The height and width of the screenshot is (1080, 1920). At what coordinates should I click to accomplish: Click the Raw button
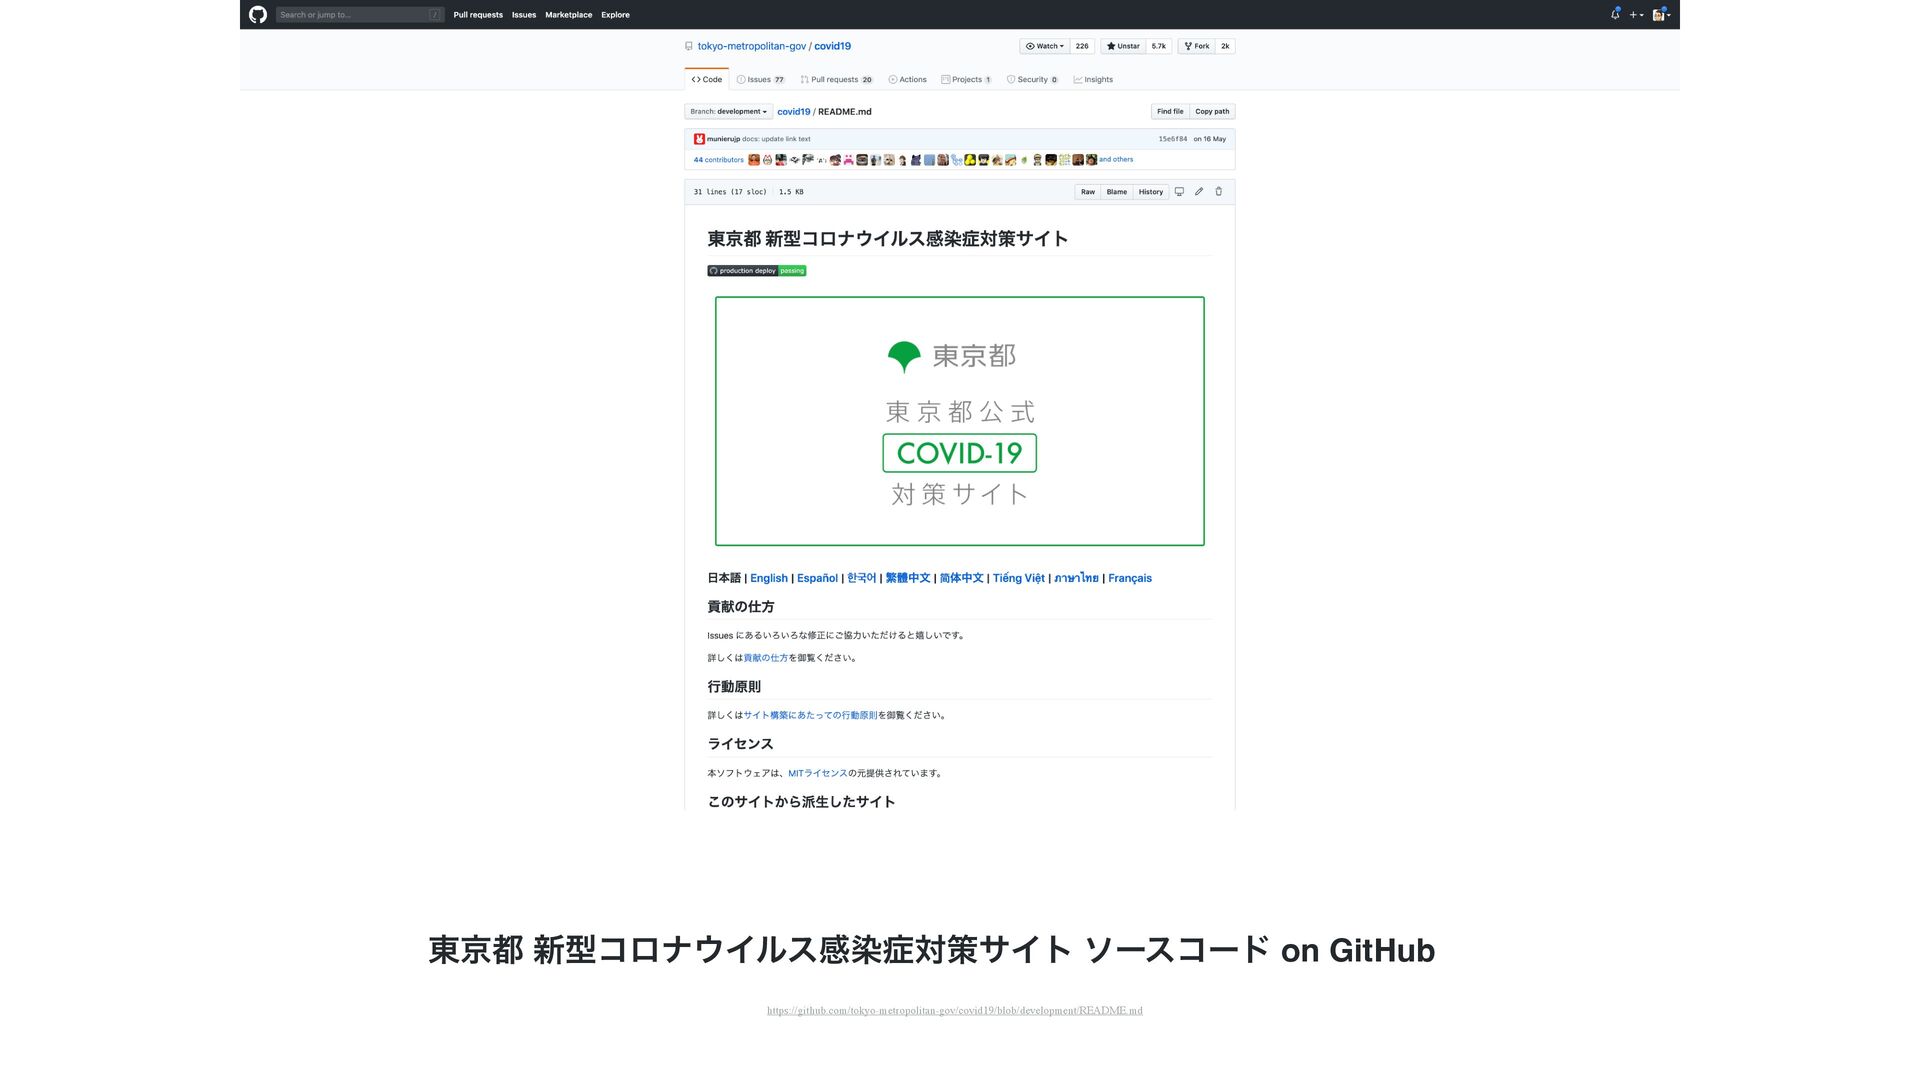1087,192
